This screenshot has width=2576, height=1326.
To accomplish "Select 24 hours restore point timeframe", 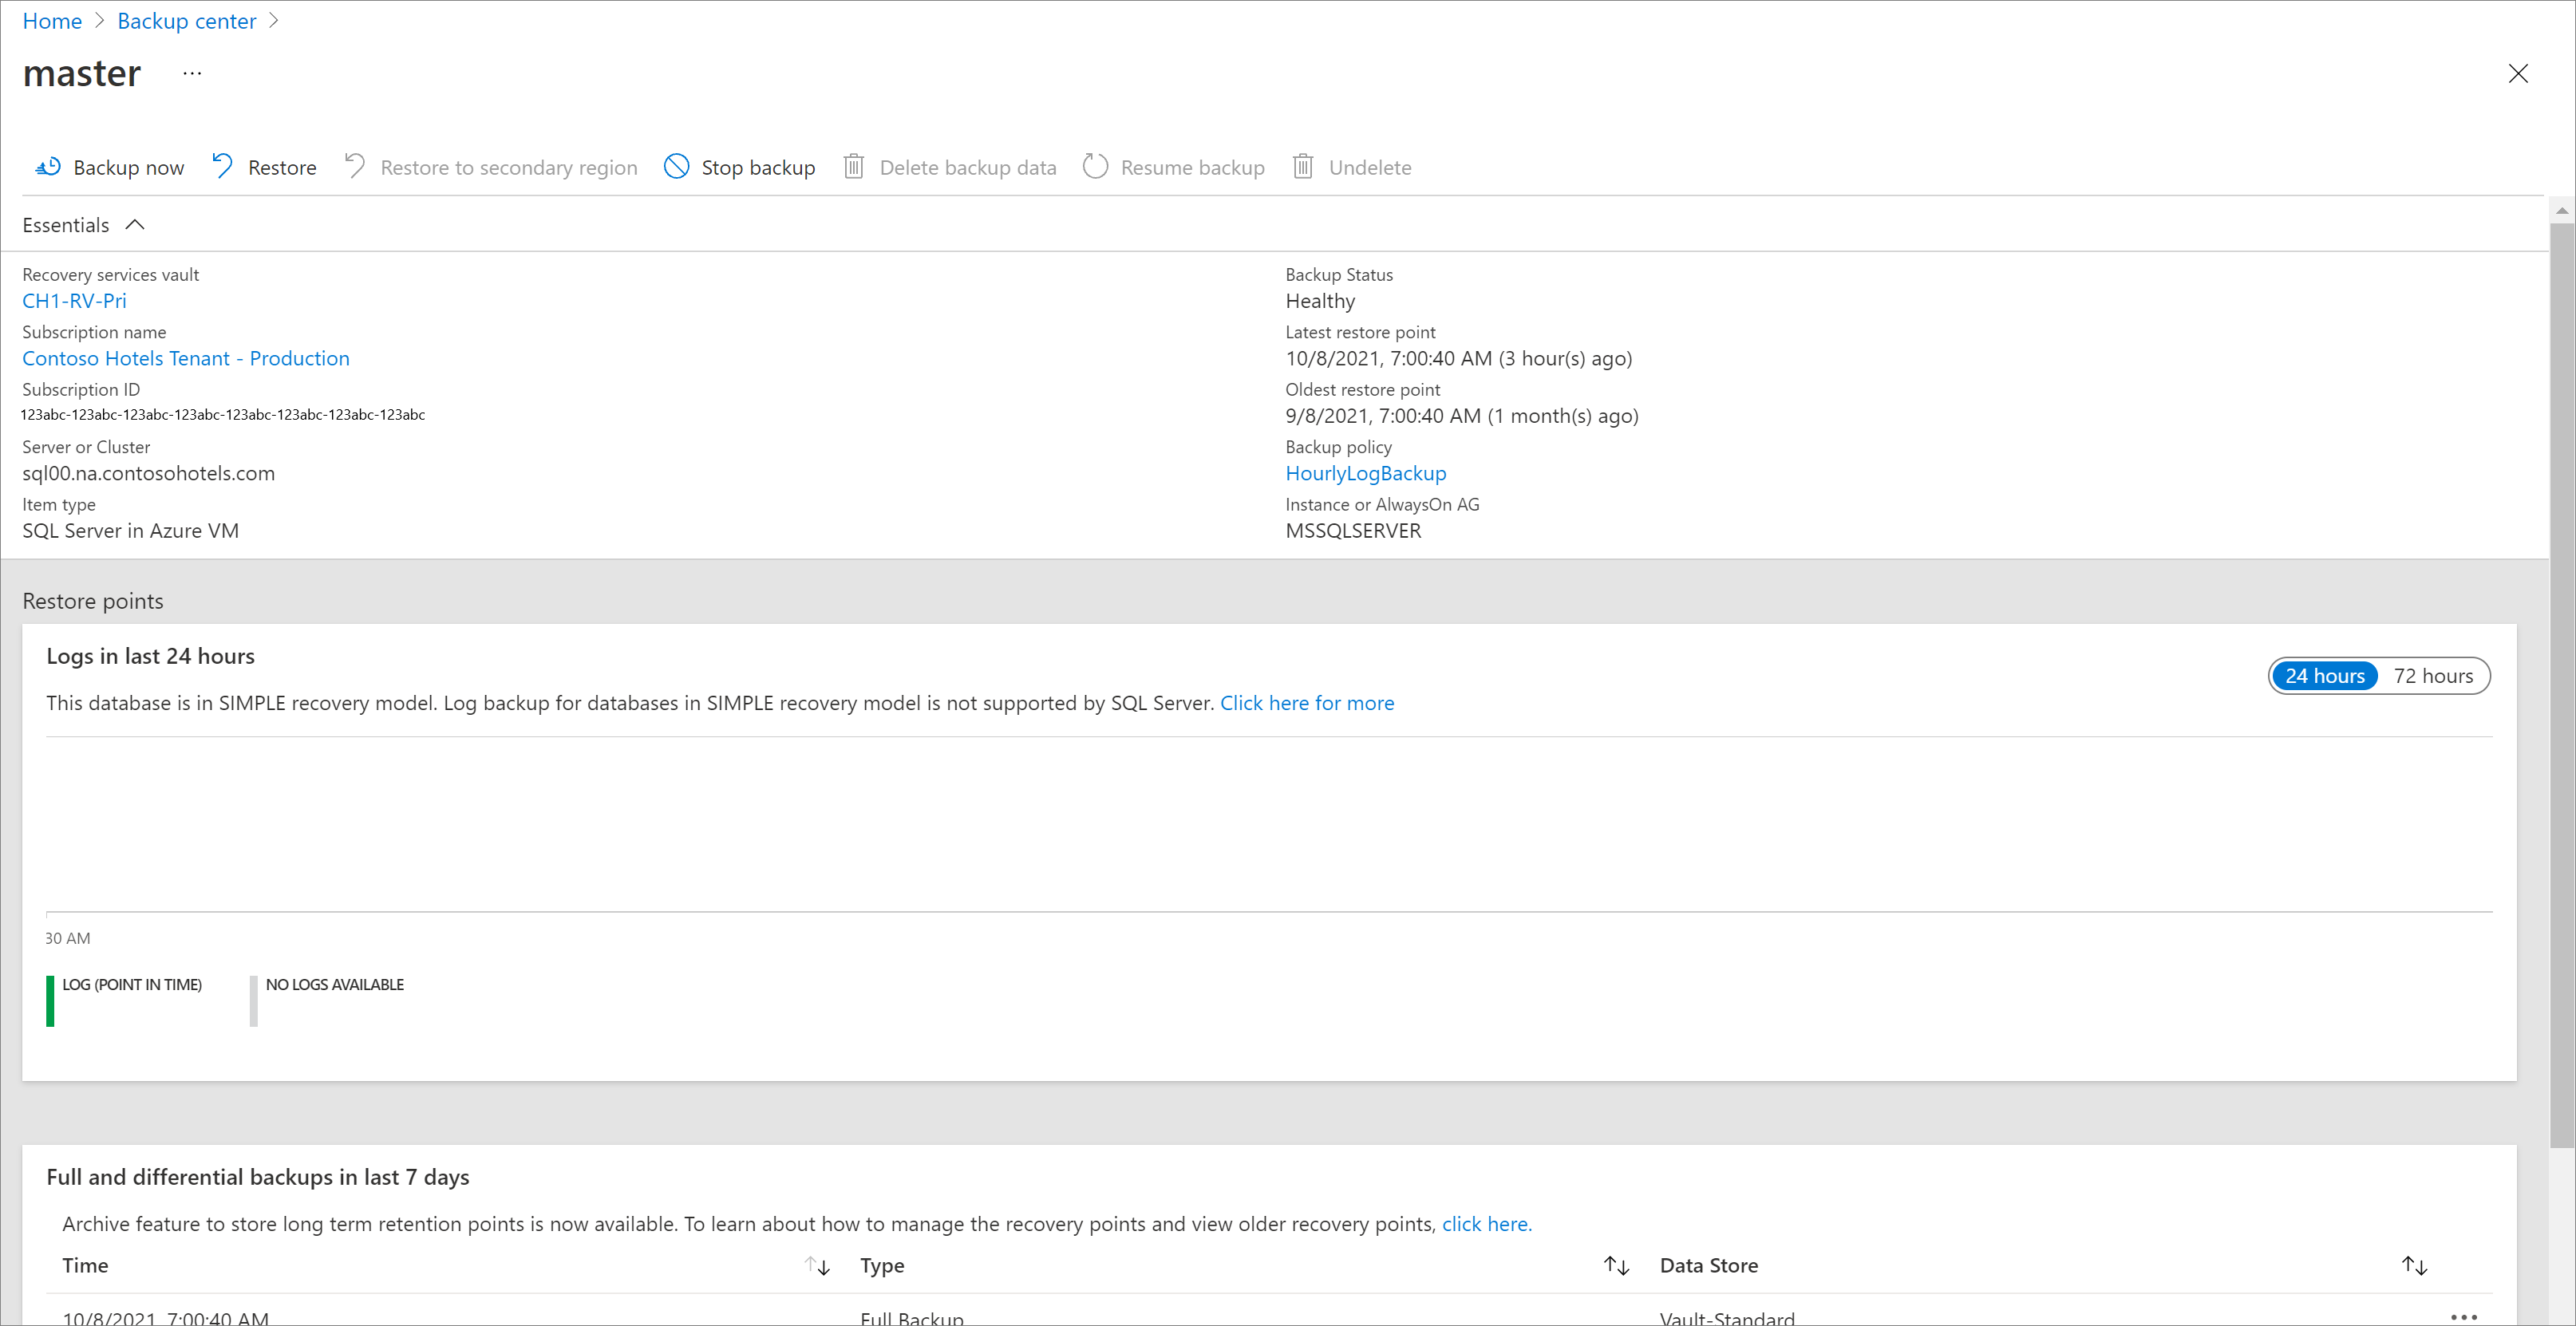I will pyautogui.click(x=2324, y=675).
